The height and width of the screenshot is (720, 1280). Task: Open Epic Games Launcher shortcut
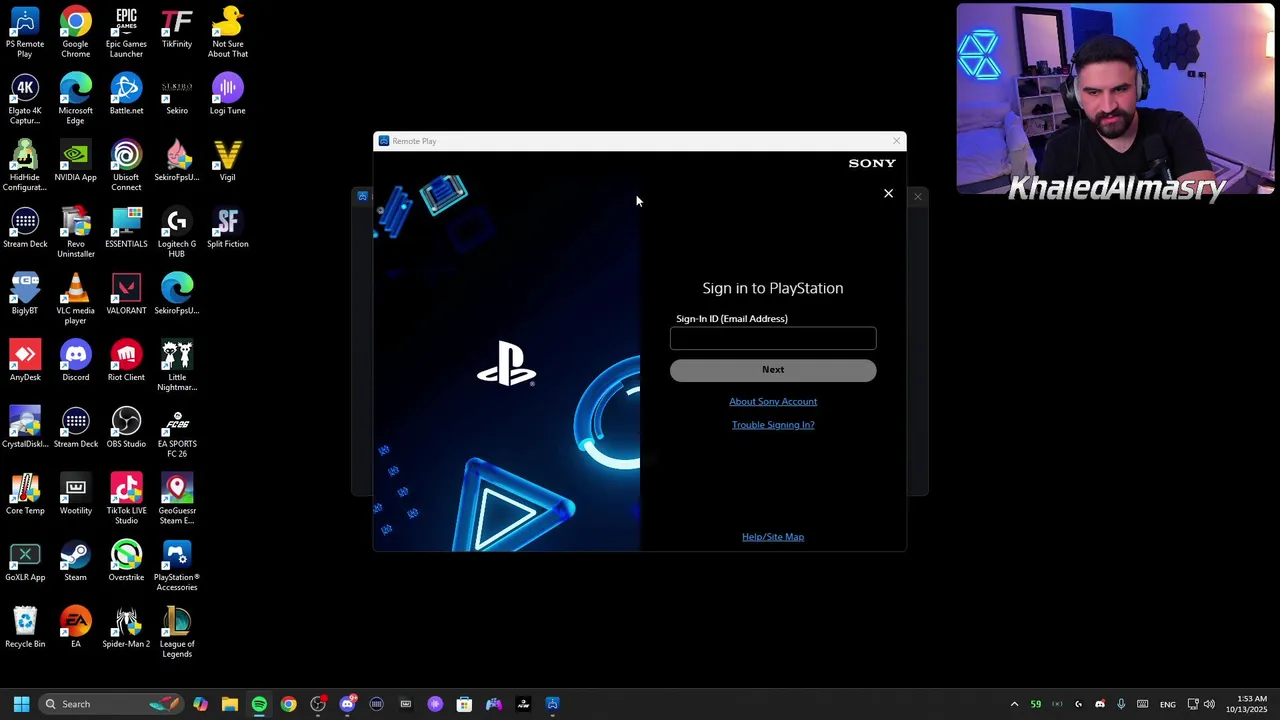126,32
